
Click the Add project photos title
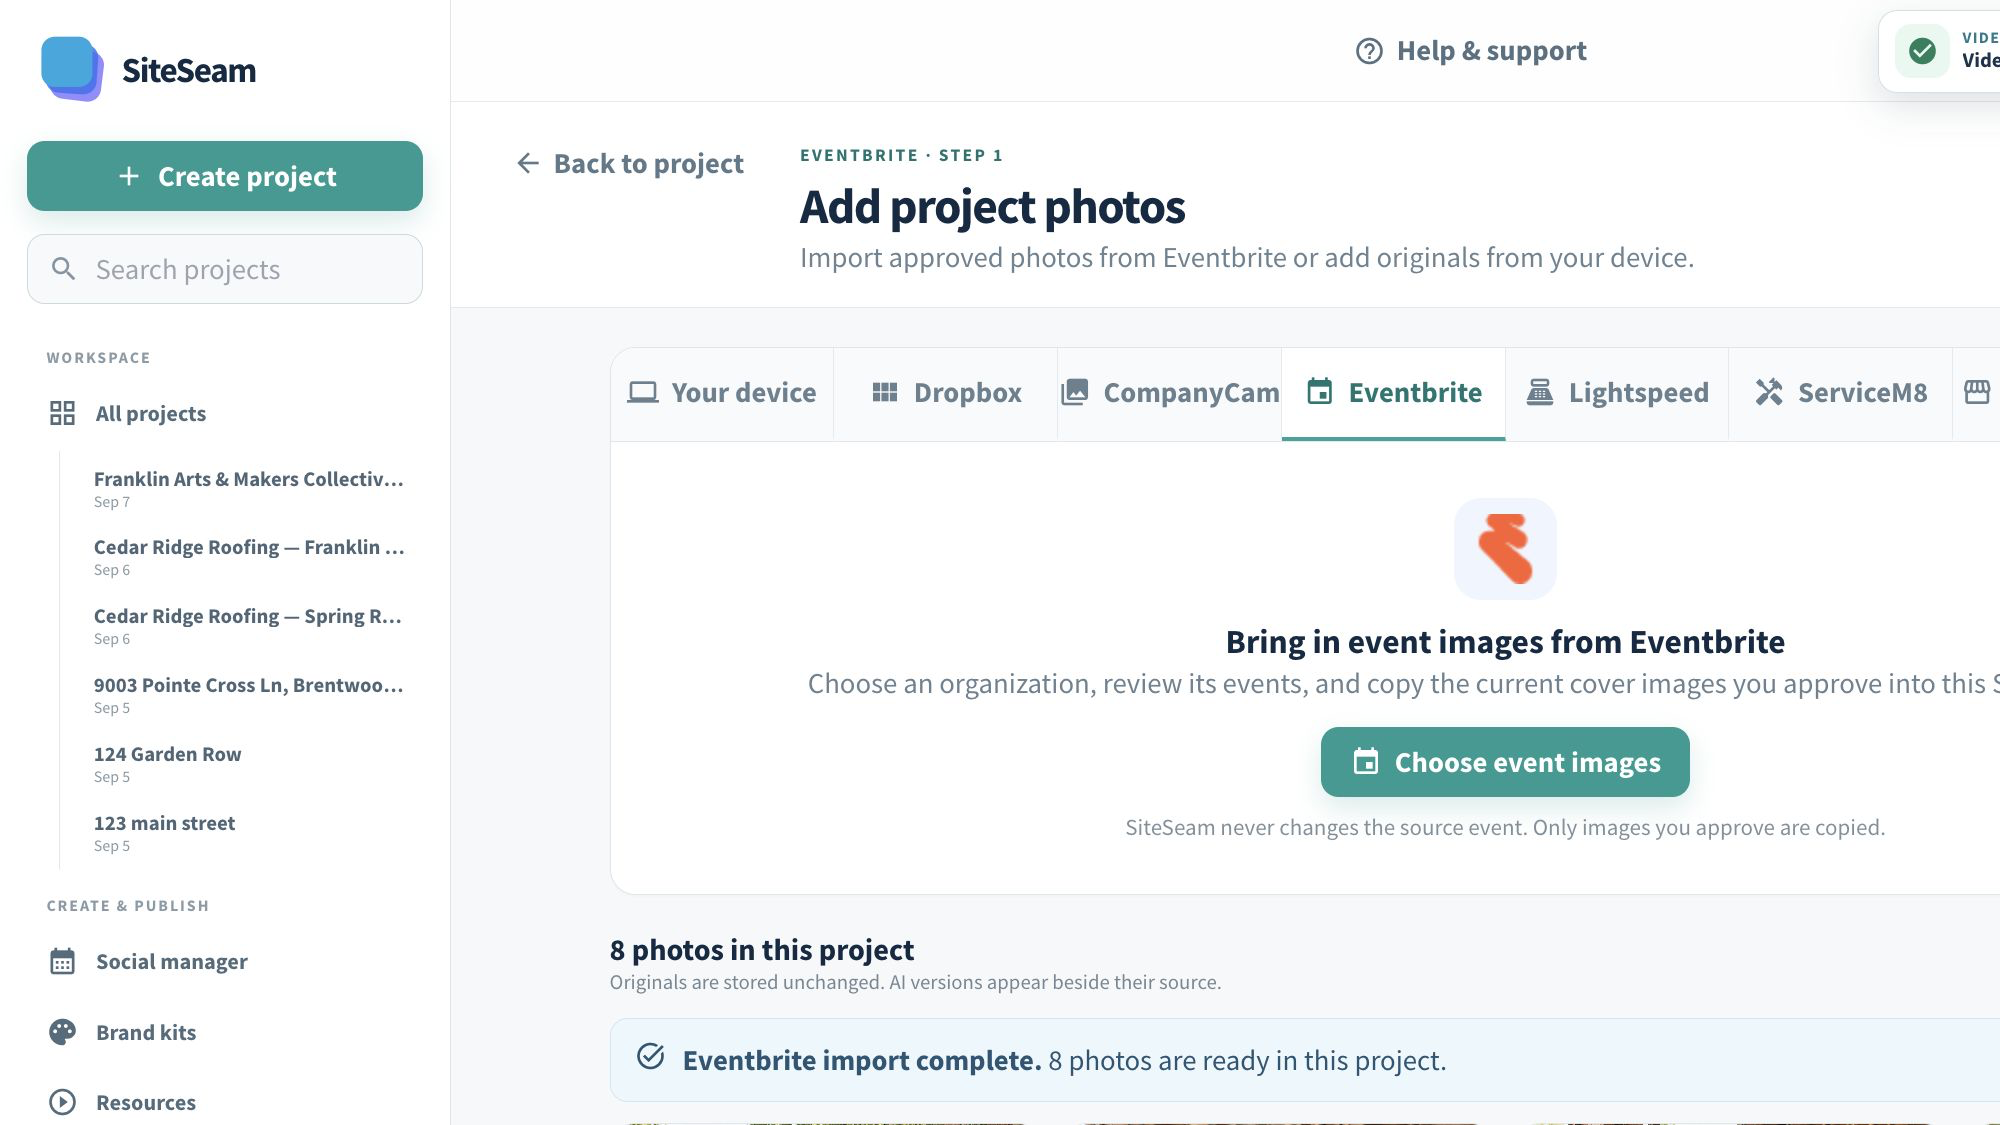pos(992,207)
